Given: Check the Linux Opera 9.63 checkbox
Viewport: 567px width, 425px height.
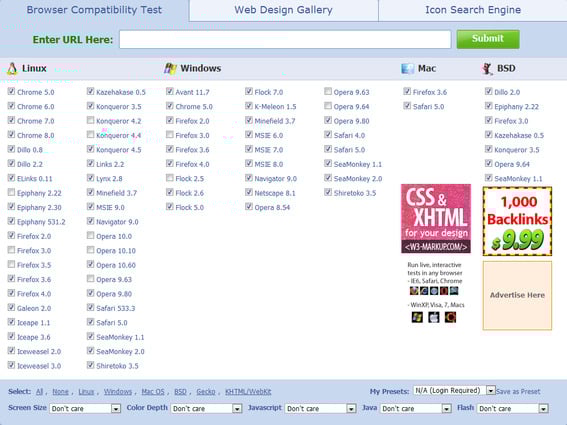Looking at the screenshot, I should [90, 279].
